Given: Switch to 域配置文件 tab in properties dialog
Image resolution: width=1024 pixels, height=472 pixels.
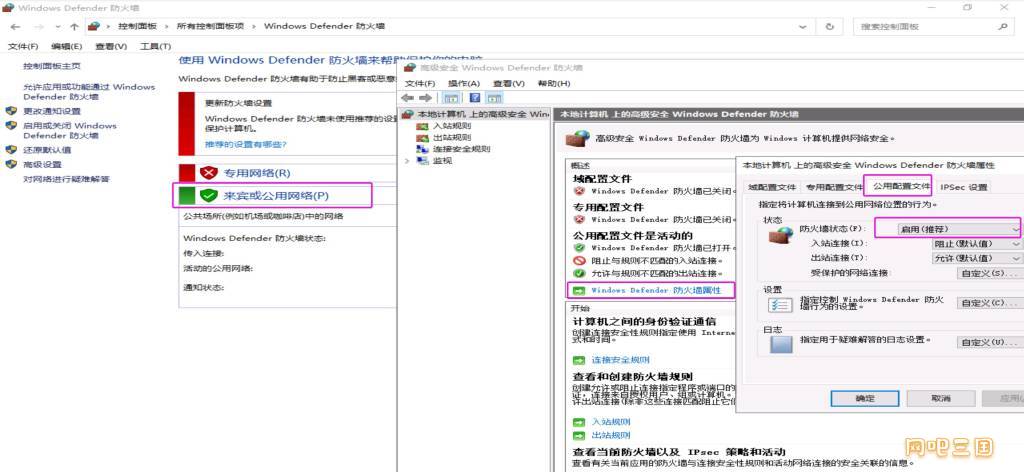Looking at the screenshot, I should pos(771,187).
